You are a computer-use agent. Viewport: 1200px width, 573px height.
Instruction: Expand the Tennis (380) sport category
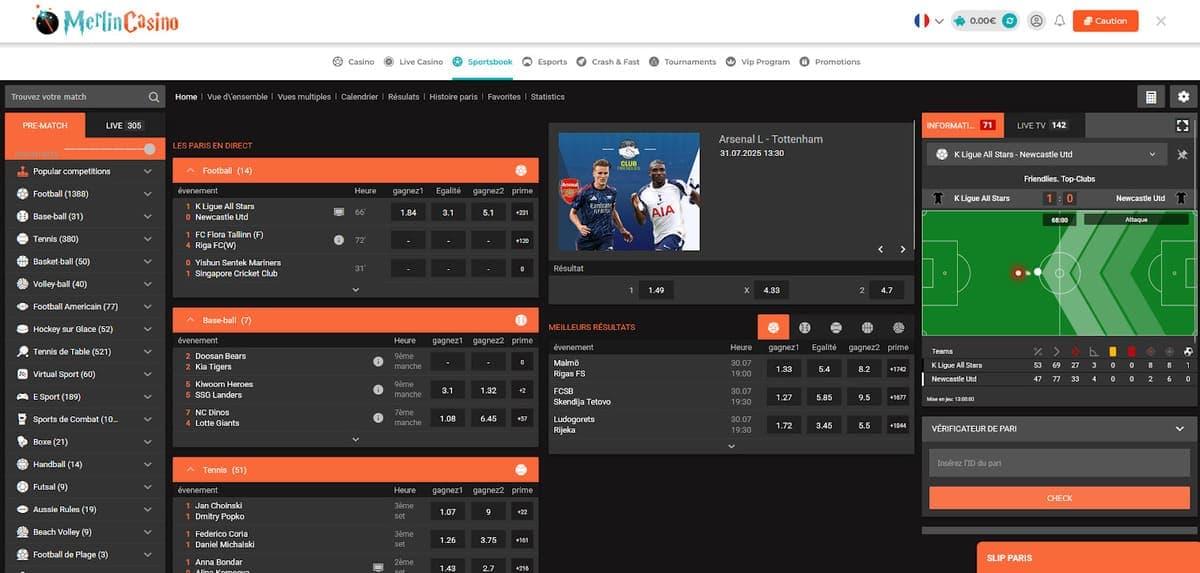148,239
